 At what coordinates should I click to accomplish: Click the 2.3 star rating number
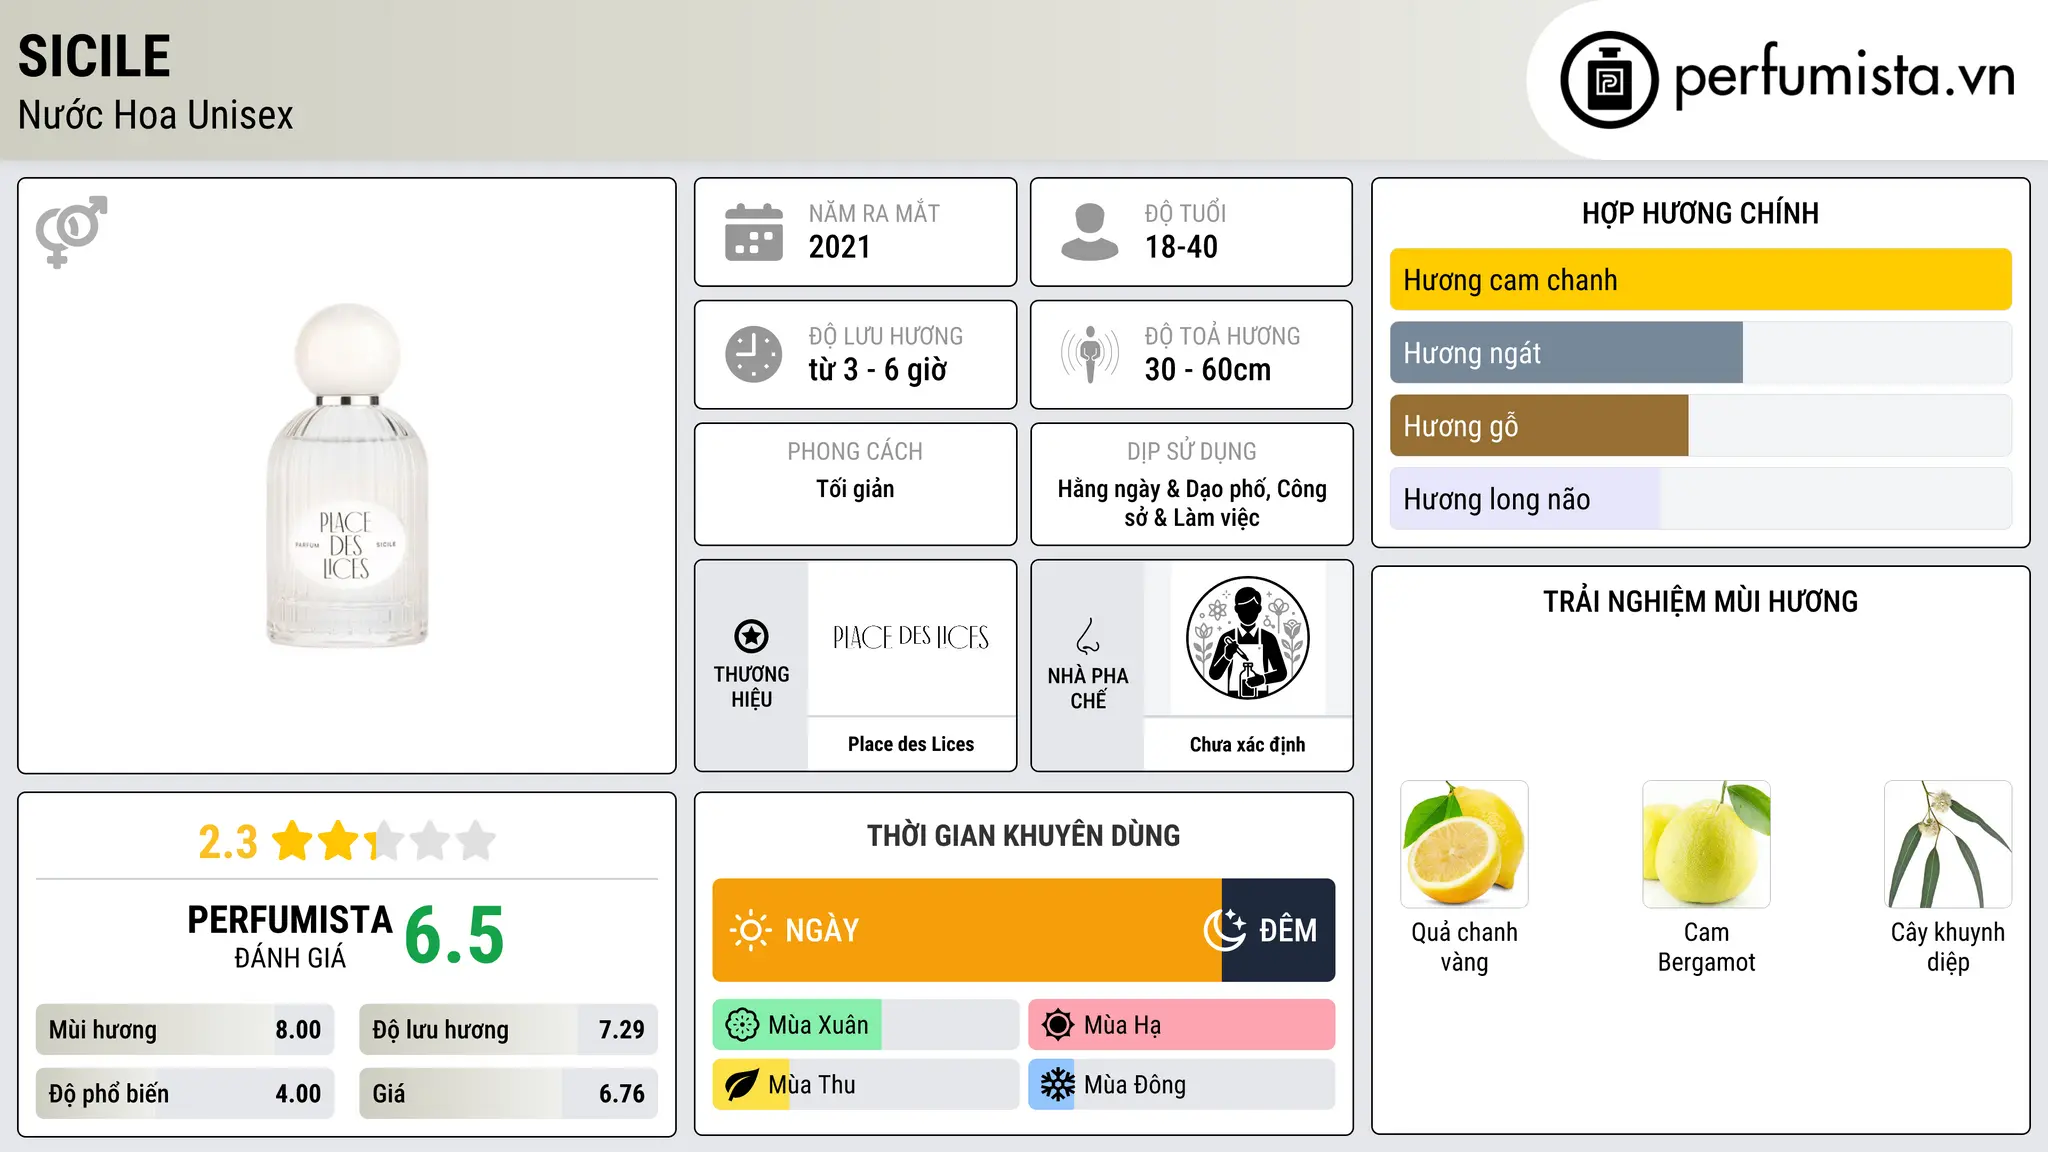(x=228, y=842)
